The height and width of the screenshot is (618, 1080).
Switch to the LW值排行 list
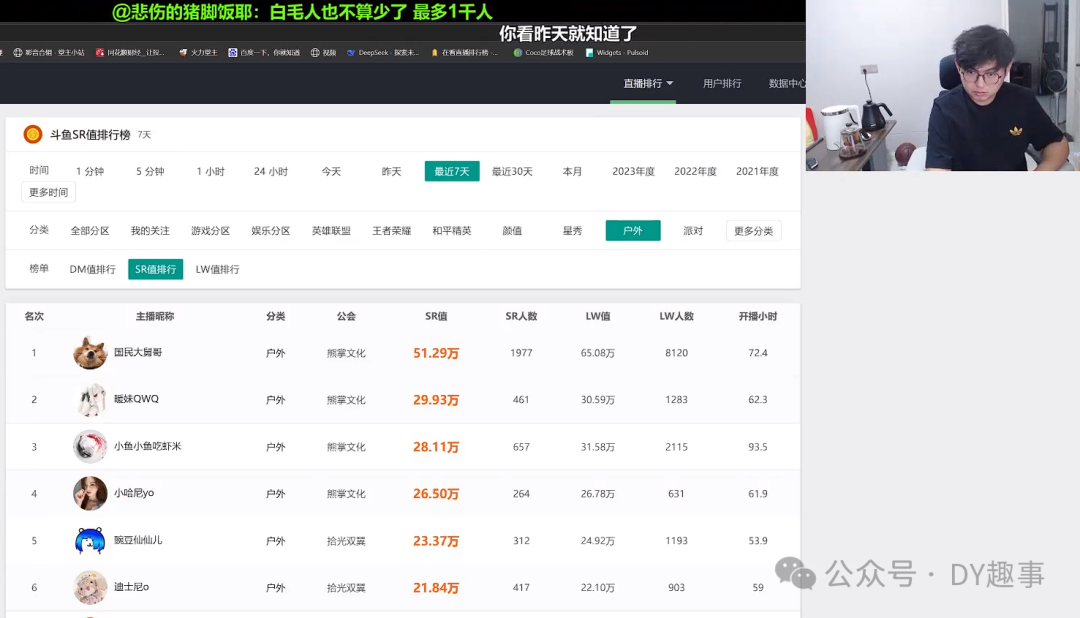coord(218,269)
